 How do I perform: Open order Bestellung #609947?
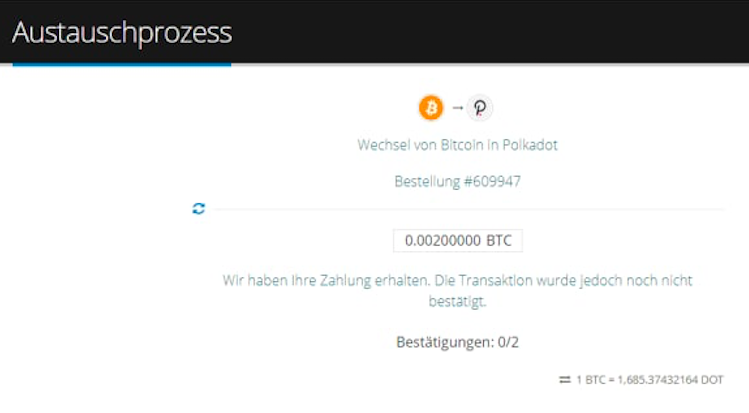458,181
